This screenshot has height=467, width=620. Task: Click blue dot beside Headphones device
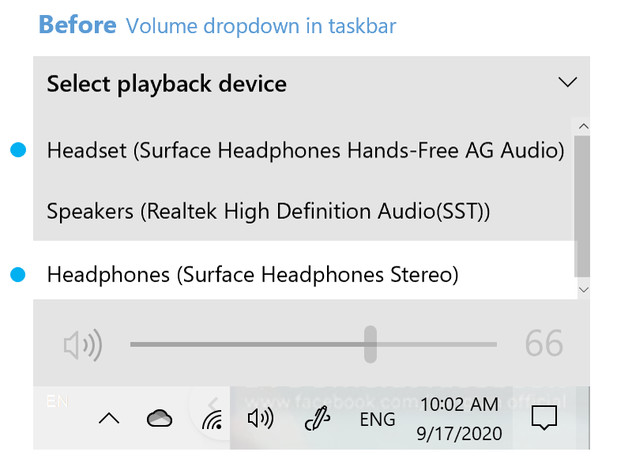pyautogui.click(x=17, y=273)
